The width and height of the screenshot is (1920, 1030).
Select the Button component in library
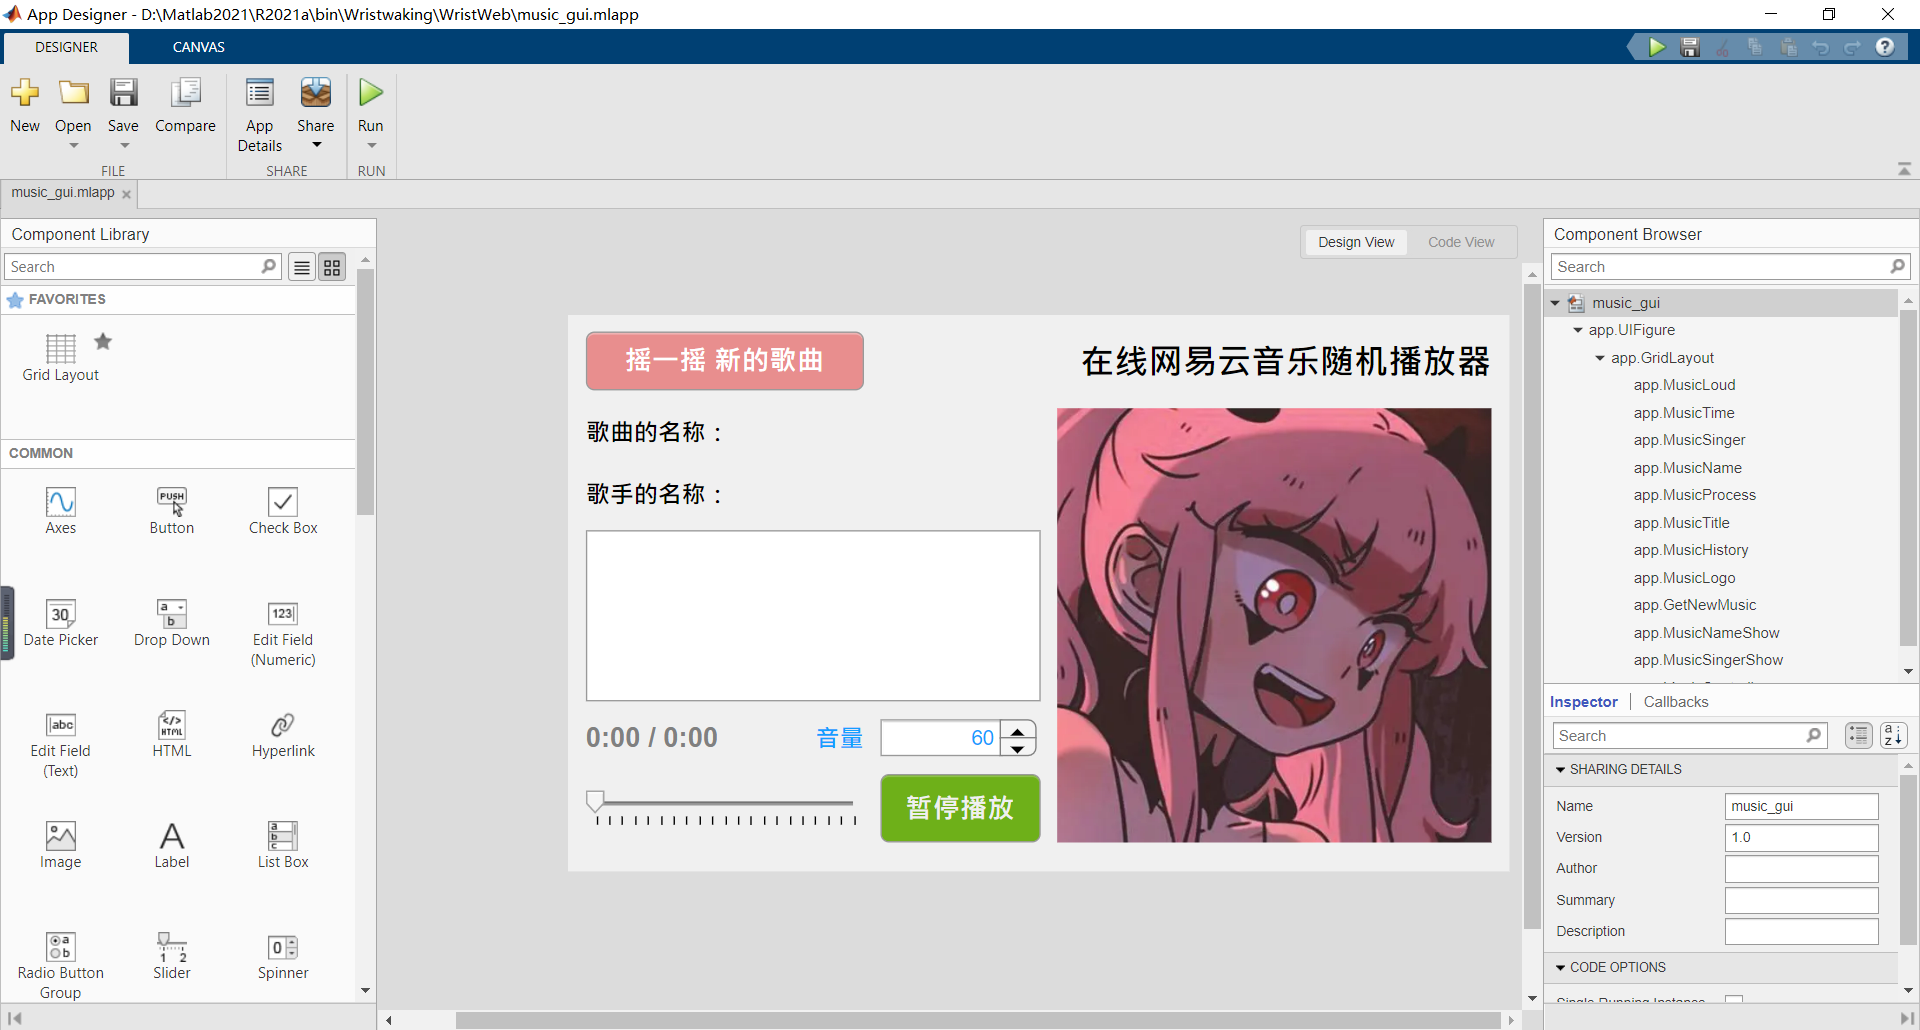click(172, 511)
